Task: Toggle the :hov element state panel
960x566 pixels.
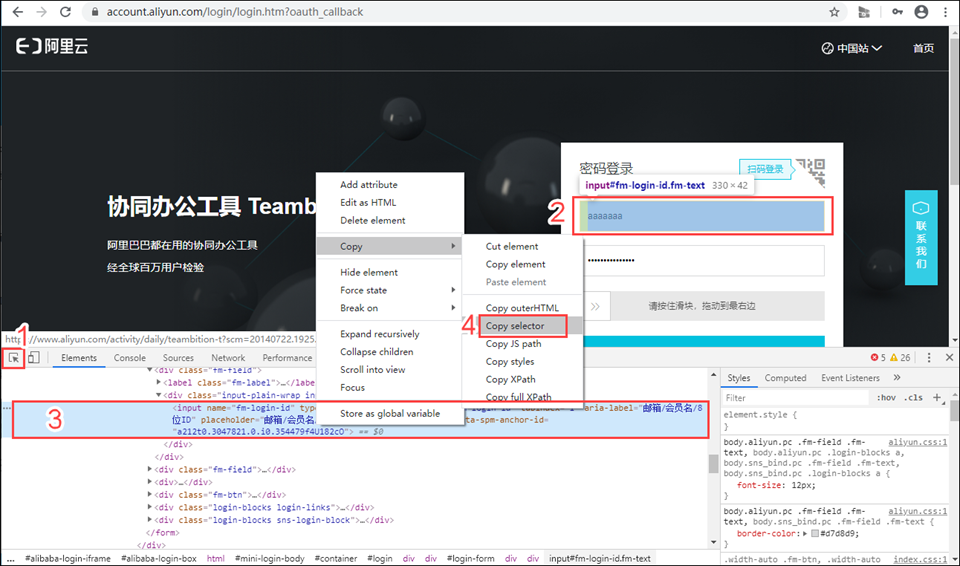Action: point(886,398)
